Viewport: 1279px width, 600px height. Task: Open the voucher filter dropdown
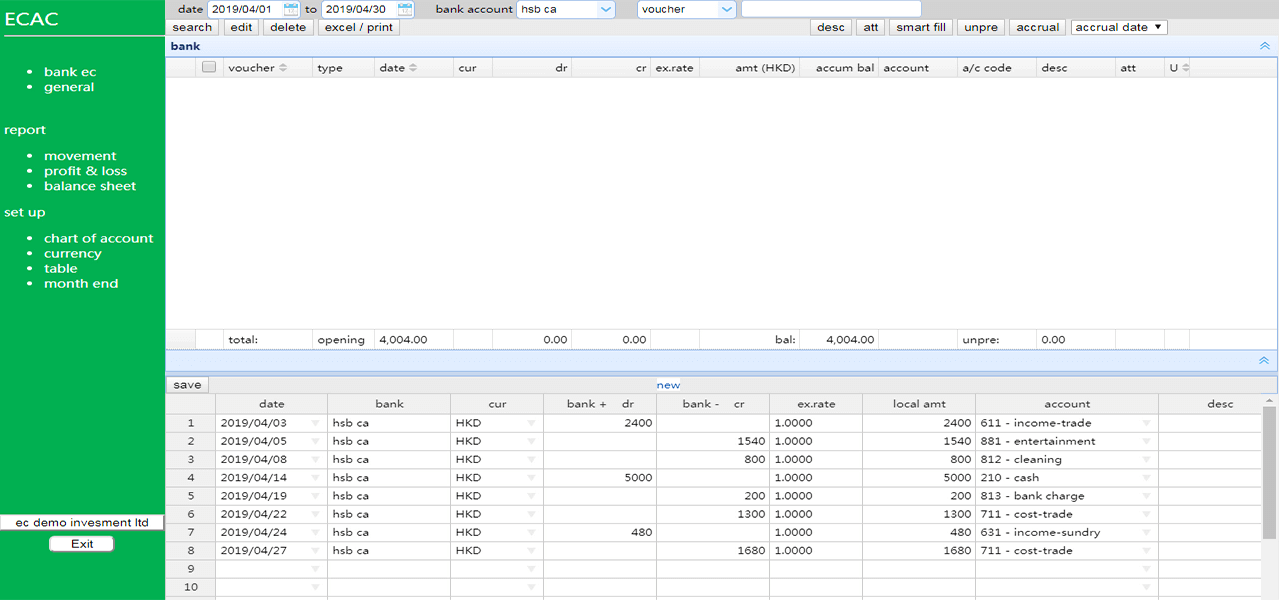click(x=726, y=9)
